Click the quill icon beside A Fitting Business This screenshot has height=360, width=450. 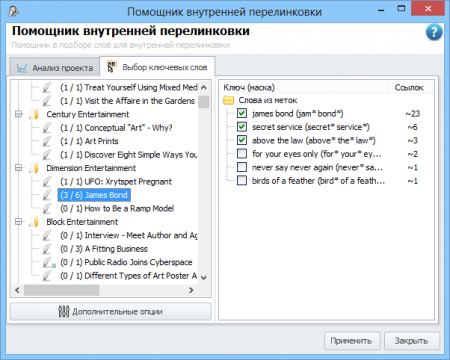pyautogui.click(x=47, y=249)
